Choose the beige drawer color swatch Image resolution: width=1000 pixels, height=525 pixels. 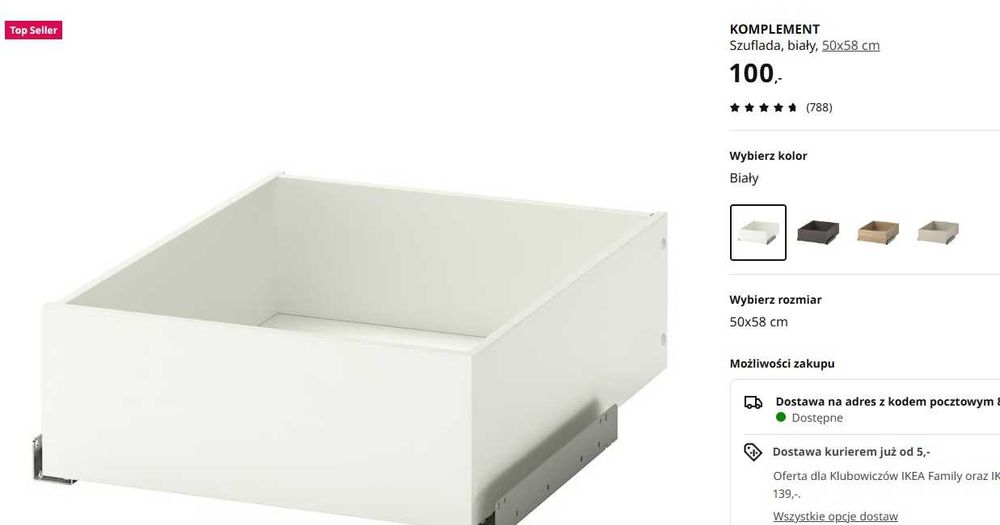[x=938, y=232]
